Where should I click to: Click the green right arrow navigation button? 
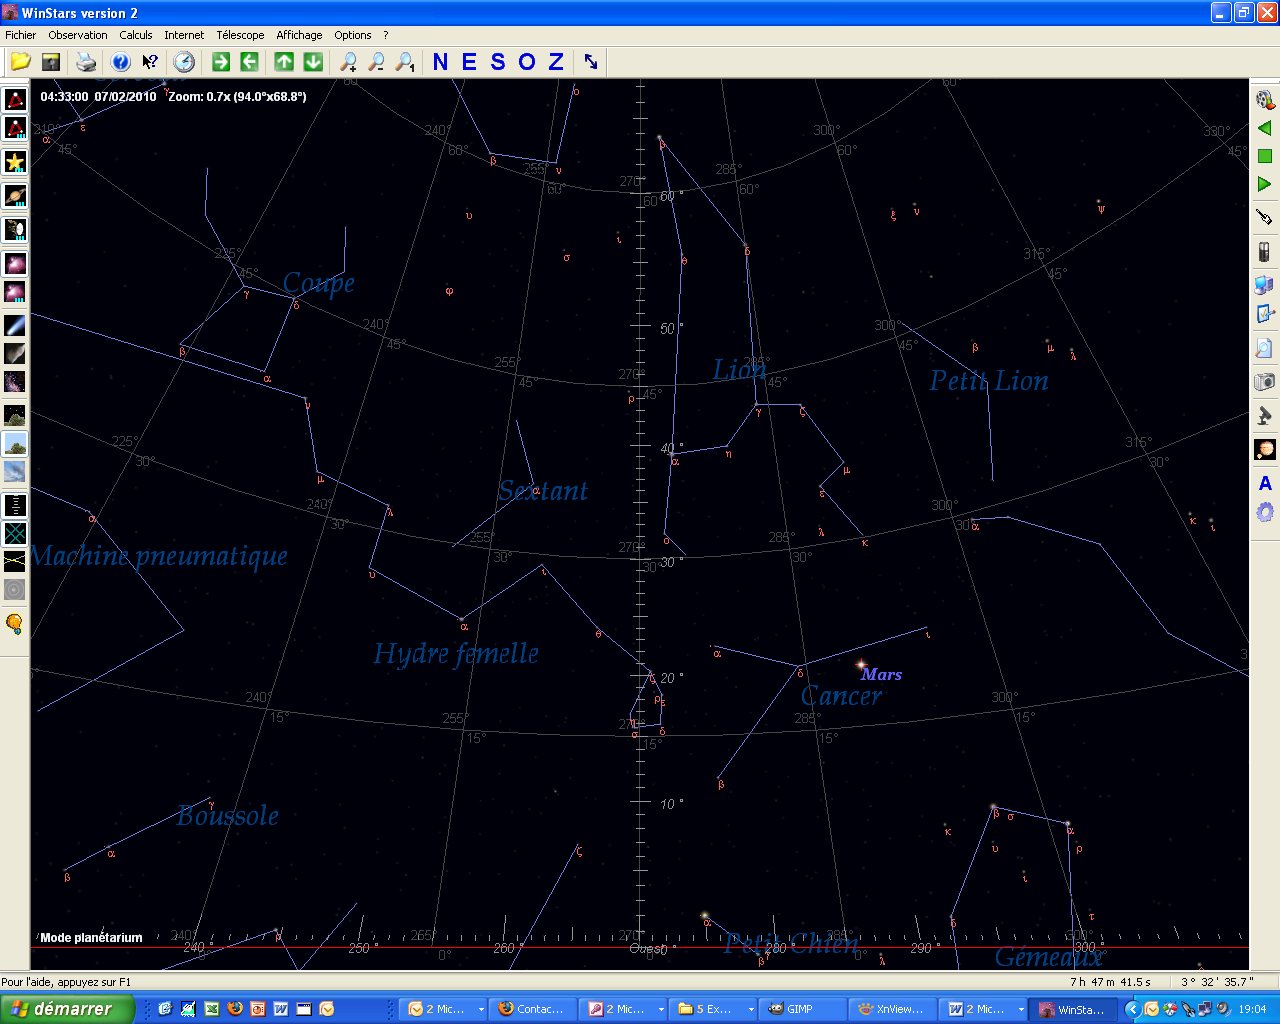tap(221, 62)
